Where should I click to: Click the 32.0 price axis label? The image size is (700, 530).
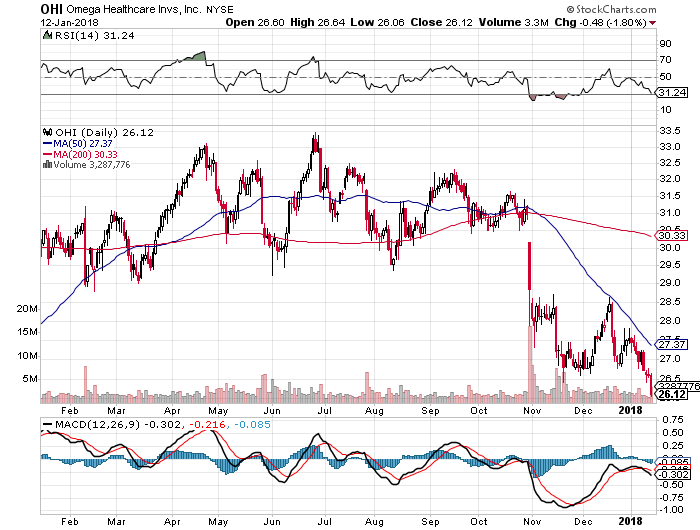(x=670, y=179)
